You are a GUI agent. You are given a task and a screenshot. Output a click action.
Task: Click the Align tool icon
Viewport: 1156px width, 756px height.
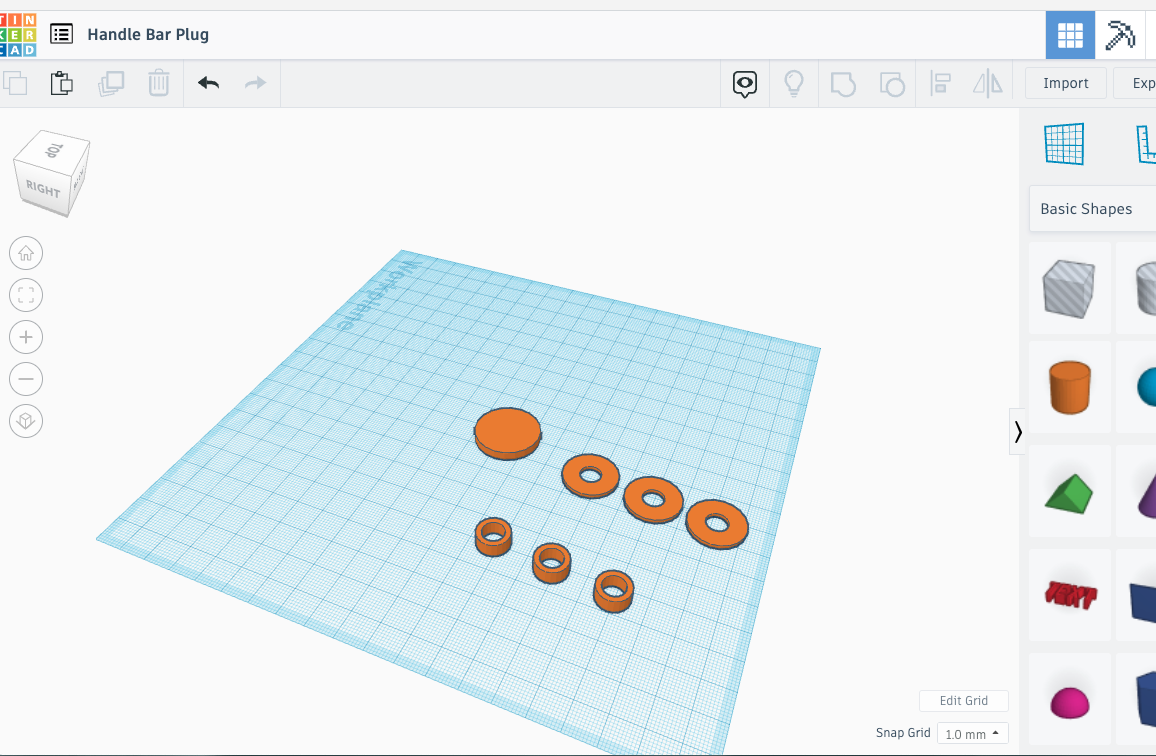point(940,83)
